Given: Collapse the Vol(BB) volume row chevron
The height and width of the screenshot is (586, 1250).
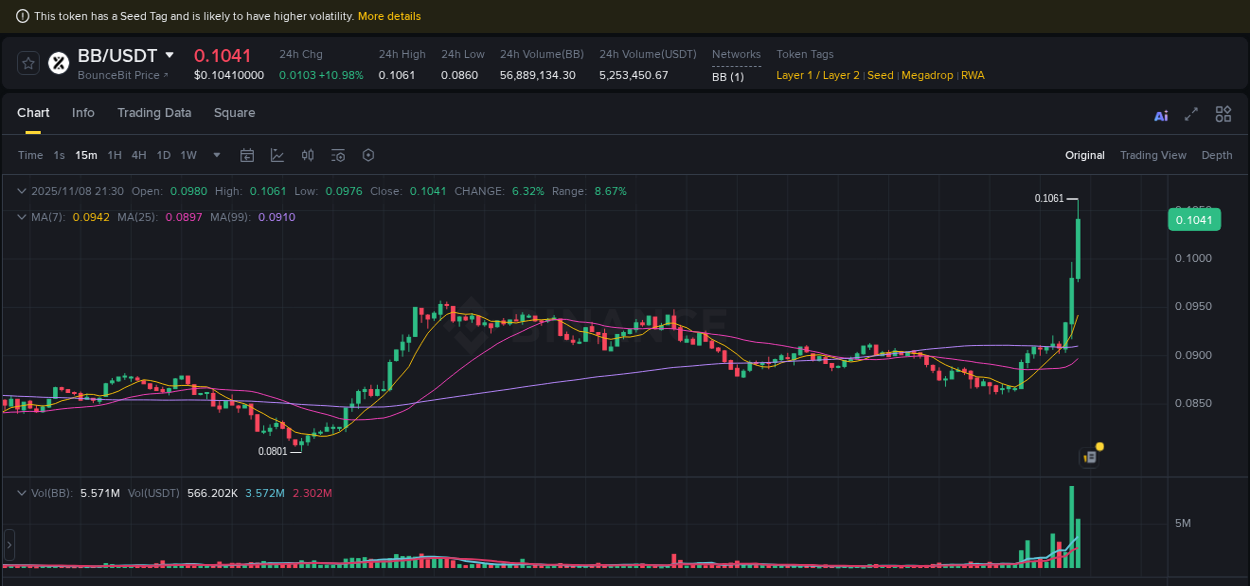Looking at the screenshot, I should pyautogui.click(x=21, y=493).
